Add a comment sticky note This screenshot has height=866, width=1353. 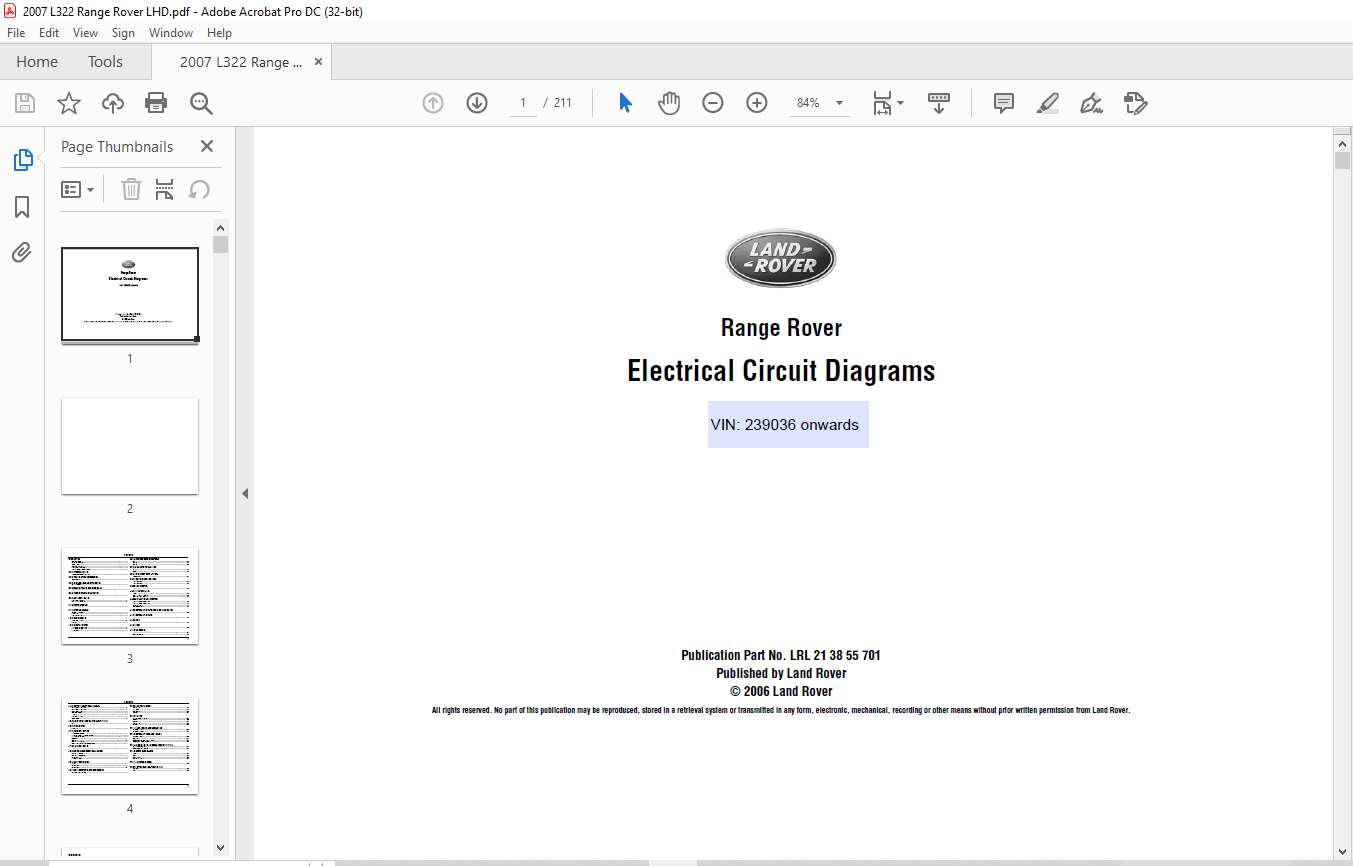(x=1004, y=103)
